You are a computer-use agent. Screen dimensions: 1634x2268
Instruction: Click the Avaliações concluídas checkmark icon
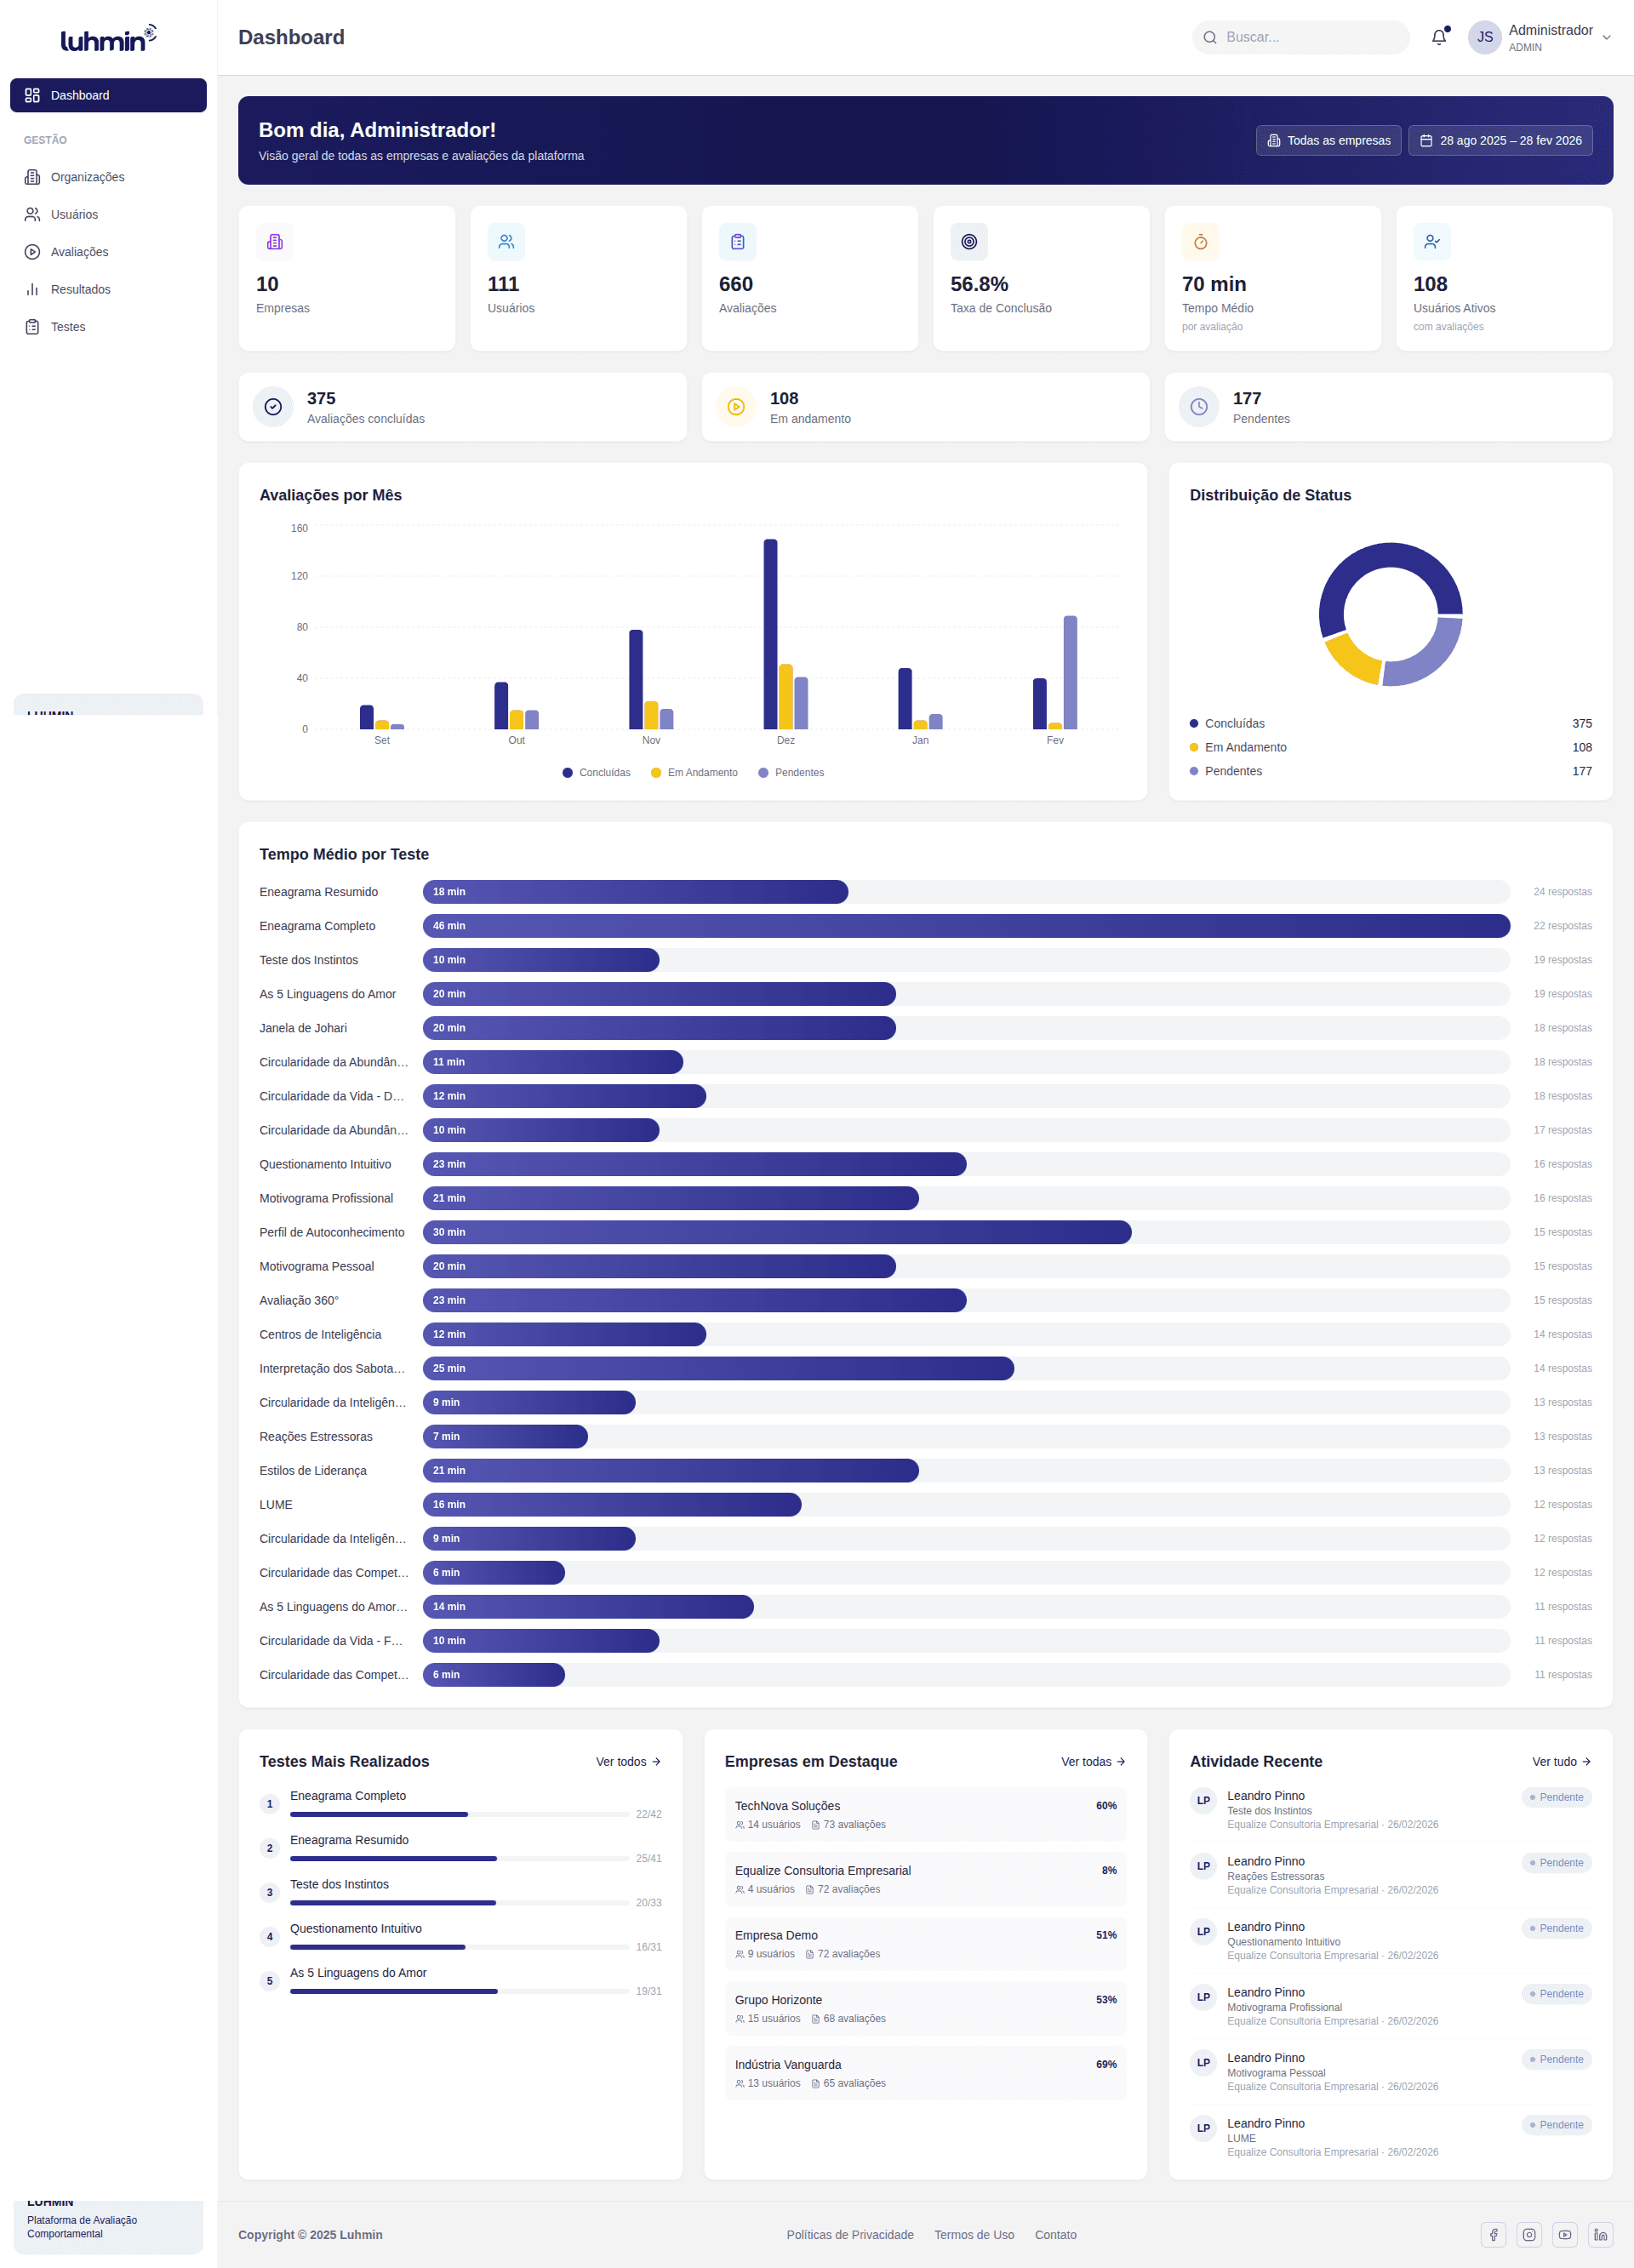click(x=273, y=407)
